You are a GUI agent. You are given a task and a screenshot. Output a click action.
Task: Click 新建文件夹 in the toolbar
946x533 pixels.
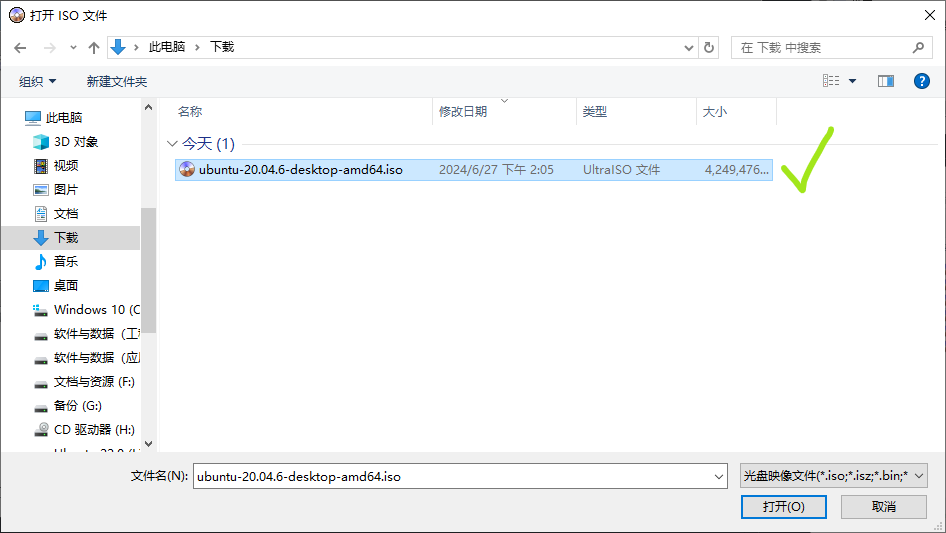pos(116,81)
